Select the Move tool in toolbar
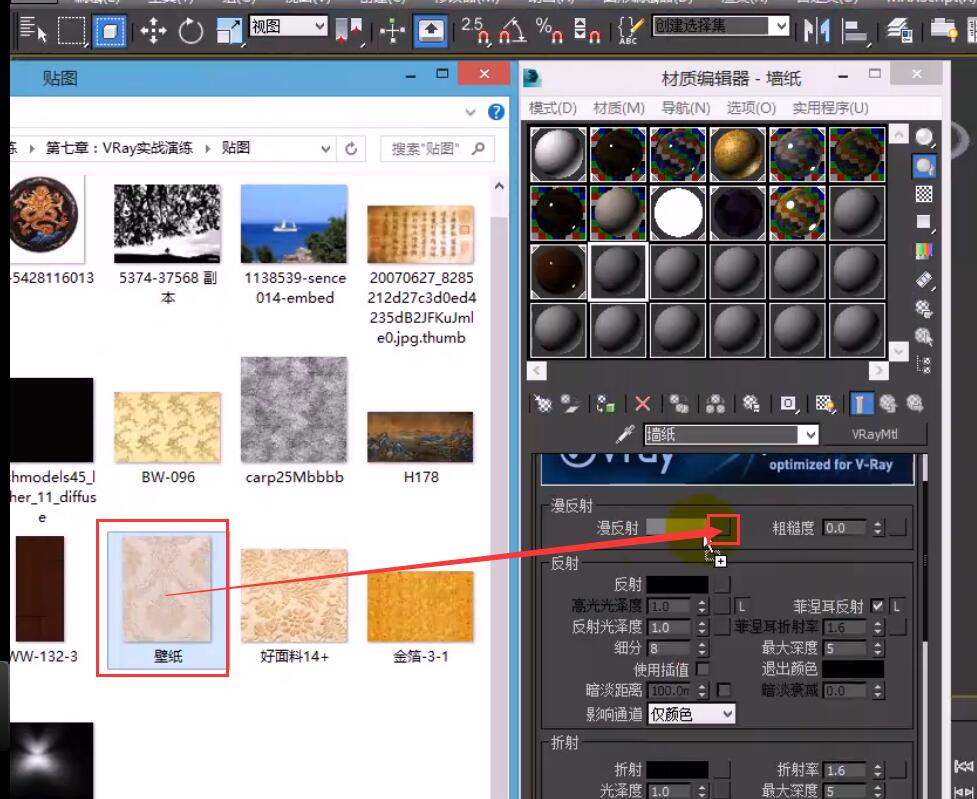977x799 pixels. point(153,32)
